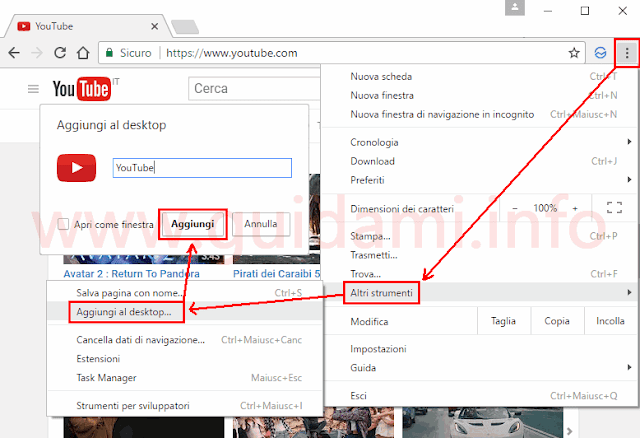This screenshot has height=438, width=640.
Task: Click the profile avatar in title bar
Action: tap(515, 8)
